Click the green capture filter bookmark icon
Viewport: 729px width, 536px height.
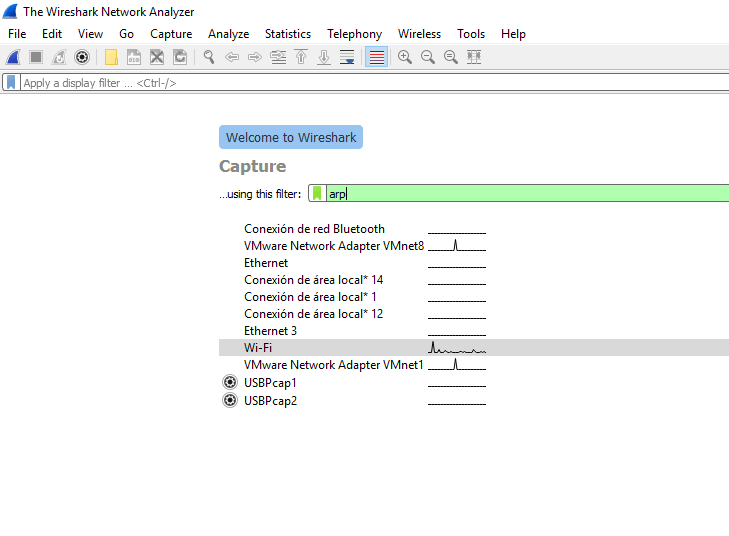(x=317, y=193)
